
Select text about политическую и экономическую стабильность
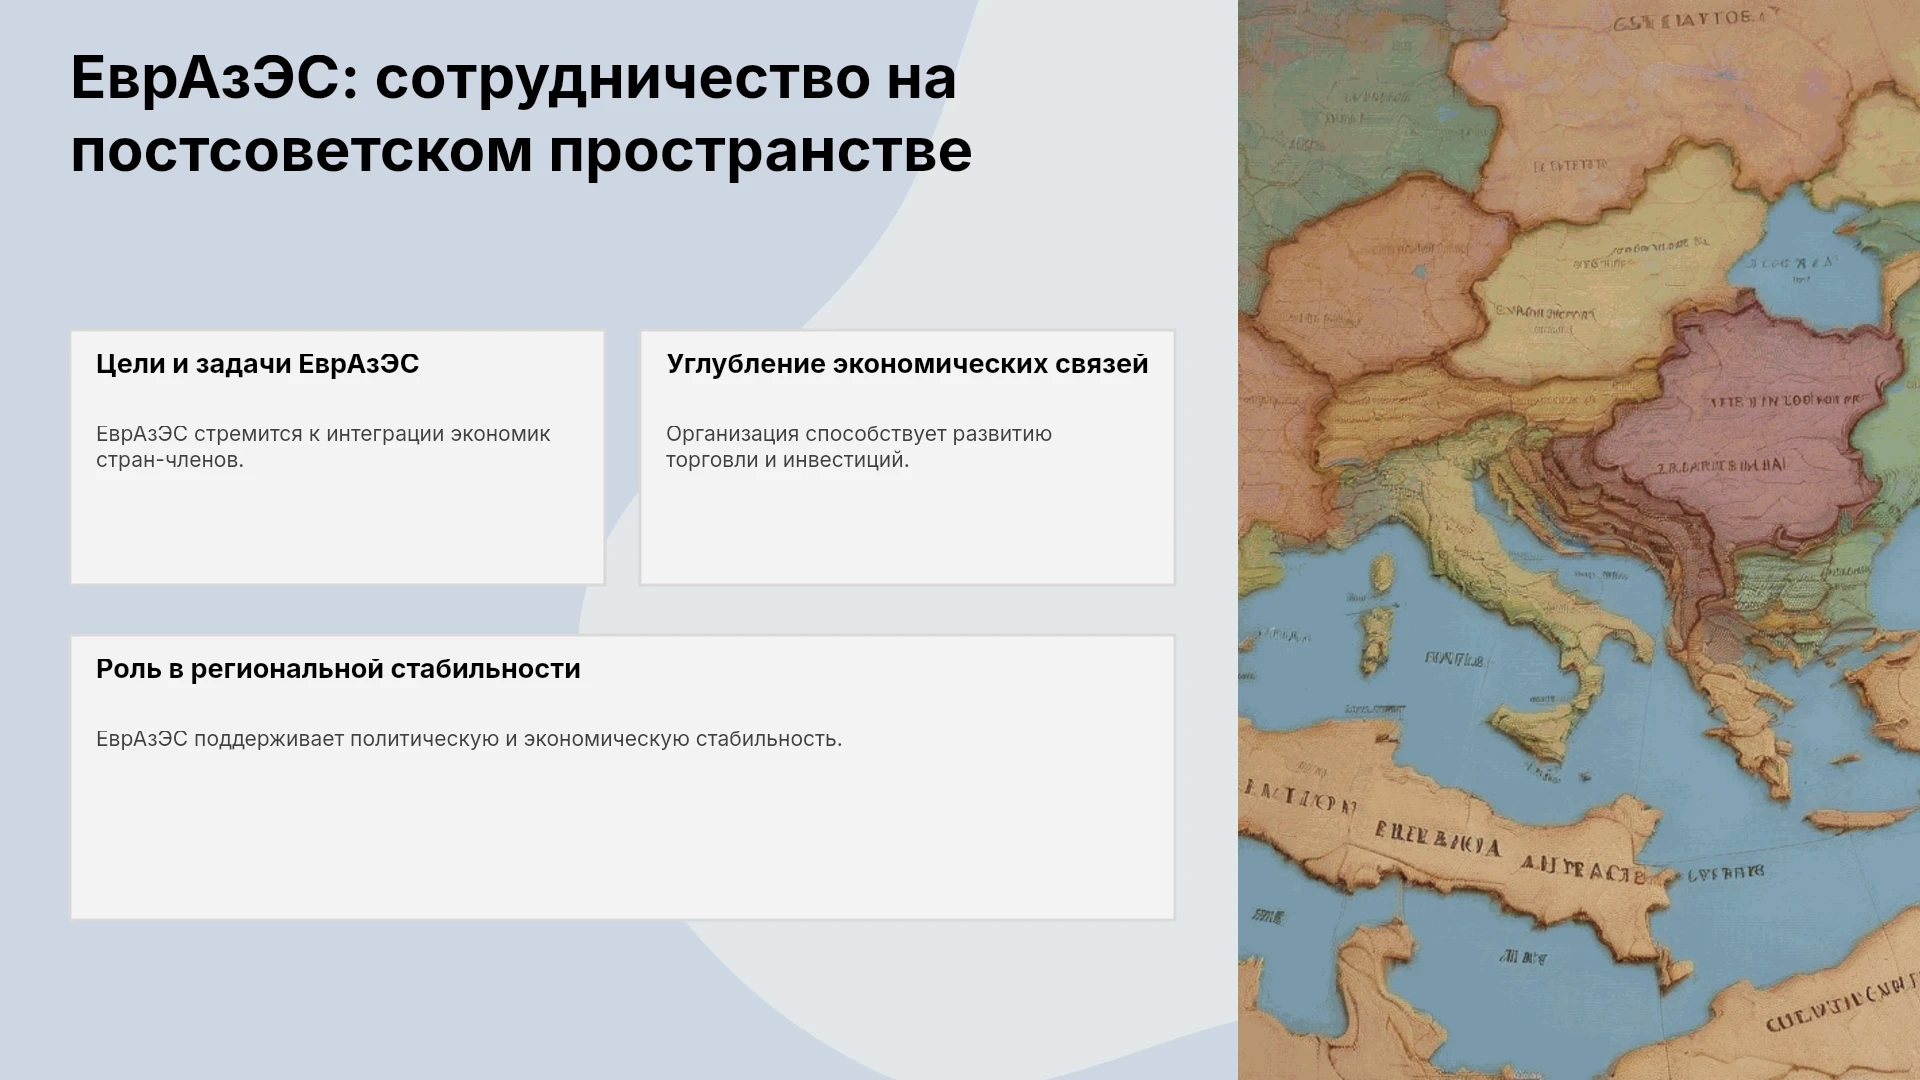point(469,739)
